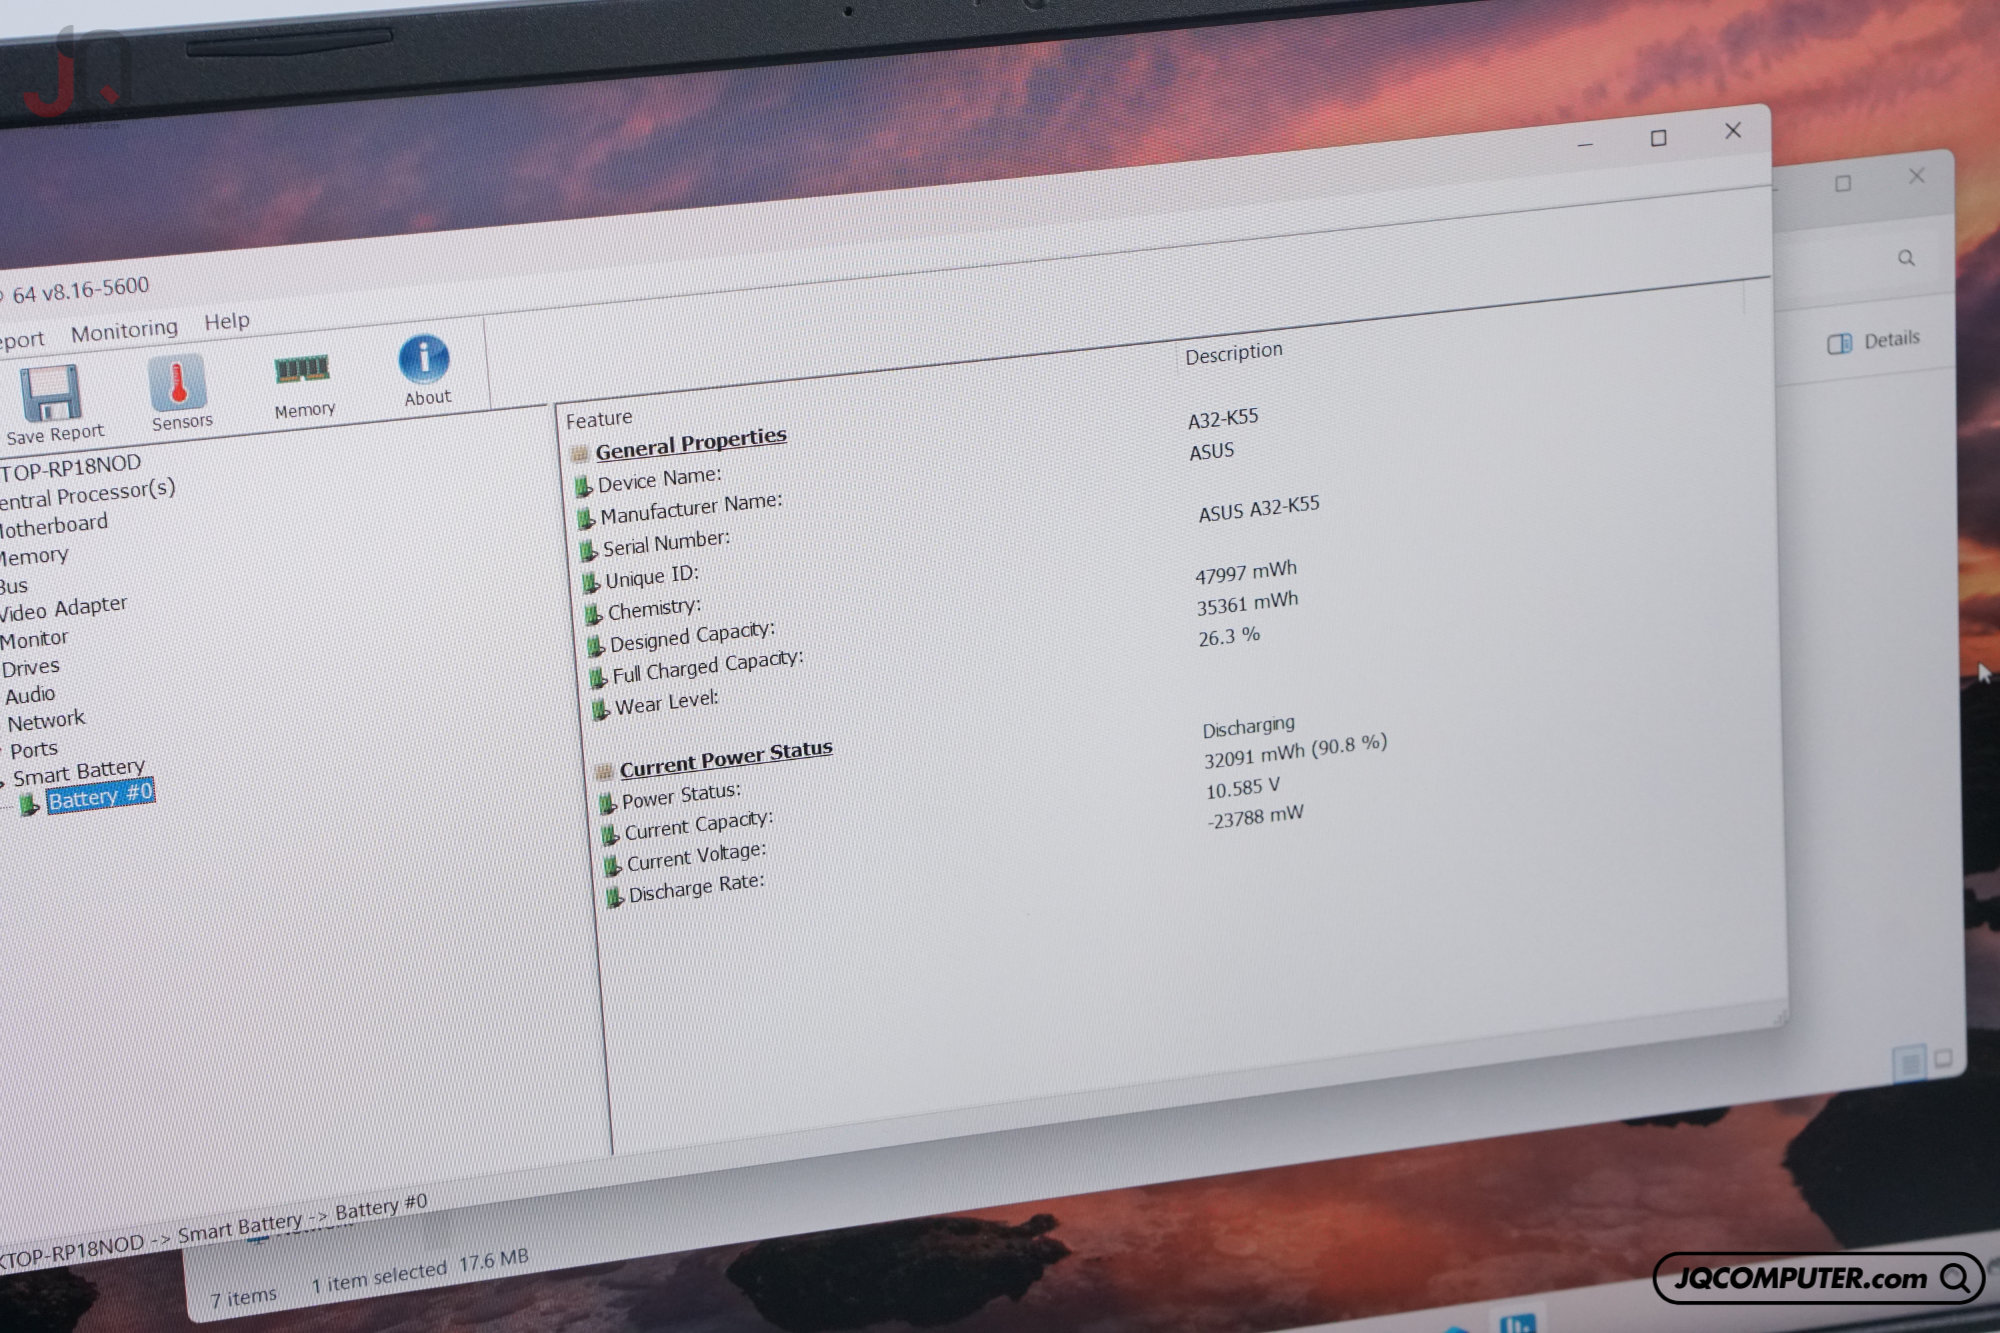The width and height of the screenshot is (2000, 1333).
Task: Click the General Properties section heading
Action: coord(691,443)
